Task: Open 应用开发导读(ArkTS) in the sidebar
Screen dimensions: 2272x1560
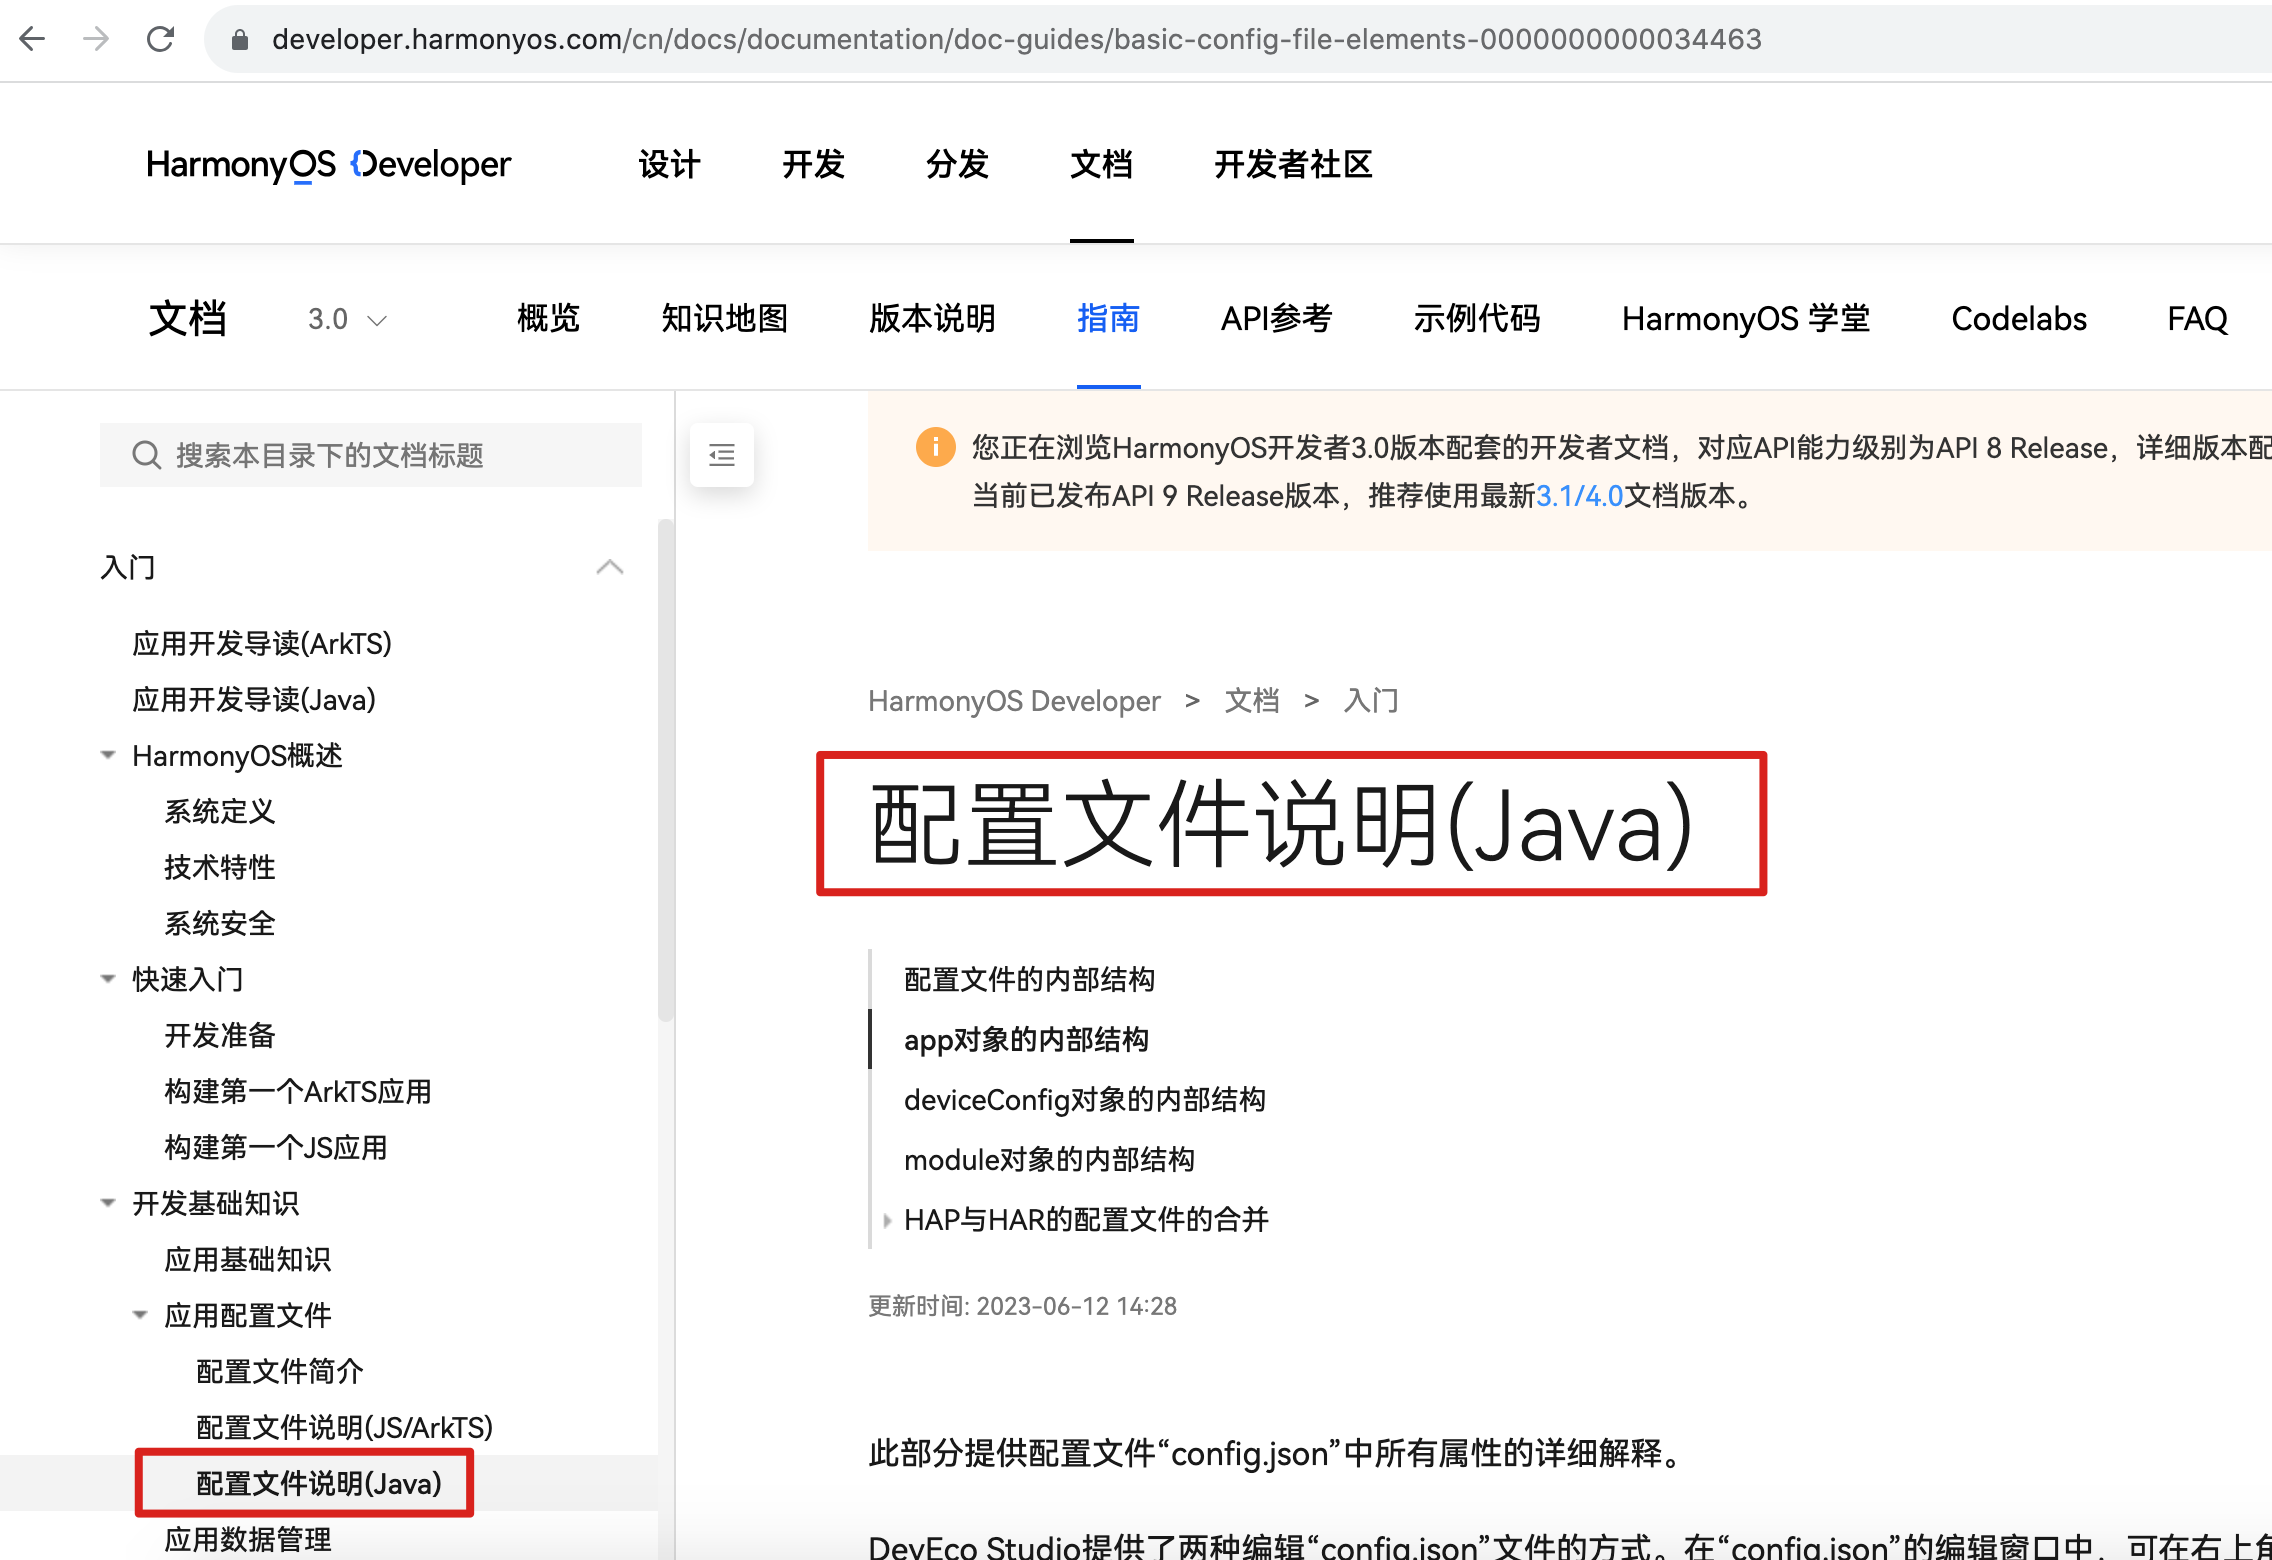Action: click(x=262, y=643)
